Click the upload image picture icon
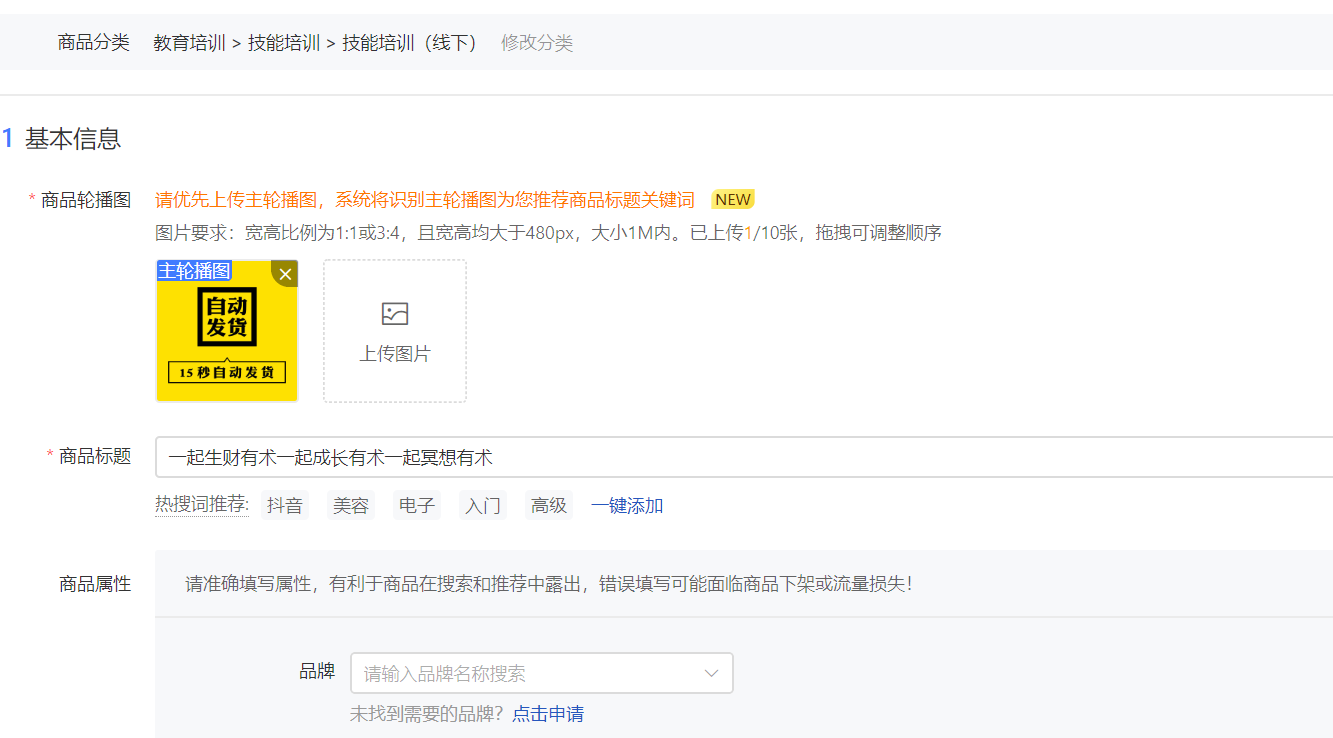Screen dimensions: 1333x738 395,314
